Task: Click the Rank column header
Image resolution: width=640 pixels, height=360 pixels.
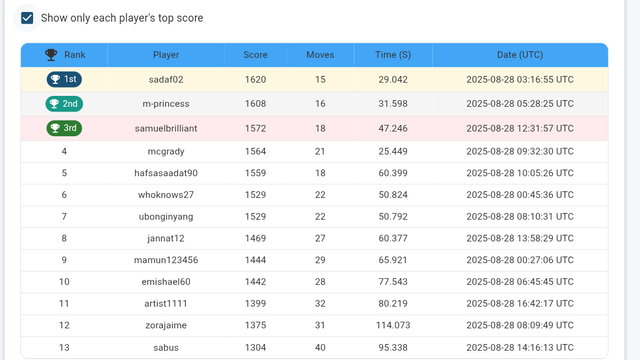Action: click(x=64, y=55)
